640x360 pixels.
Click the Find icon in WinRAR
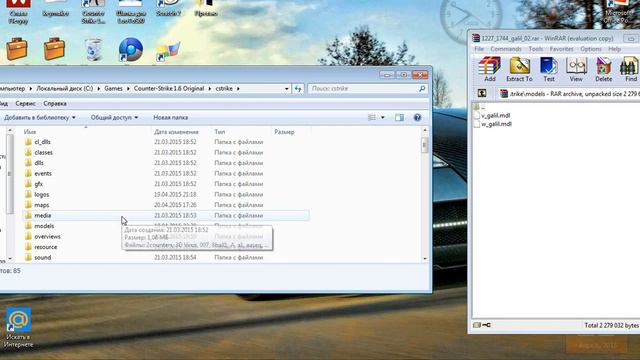pos(630,69)
